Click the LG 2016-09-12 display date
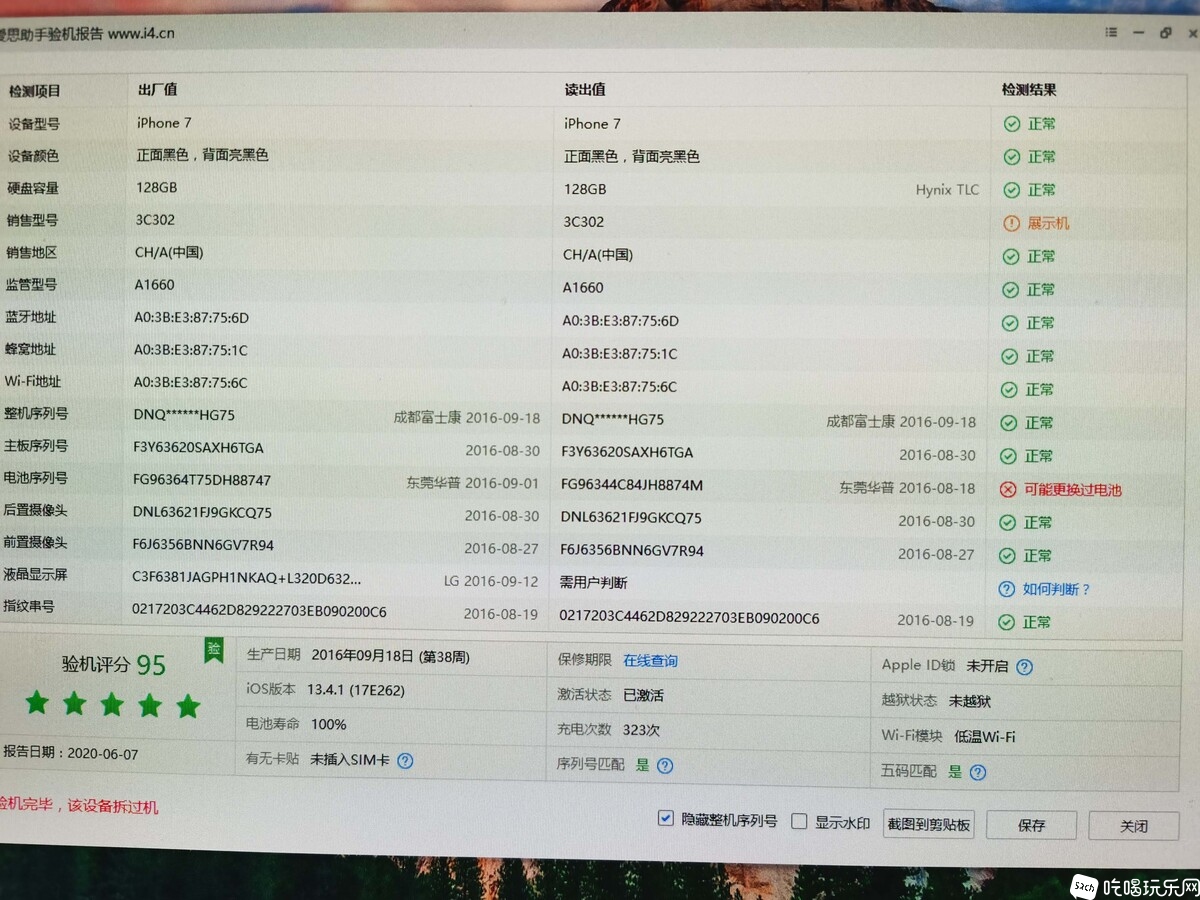This screenshot has width=1200, height=900. pos(491,581)
